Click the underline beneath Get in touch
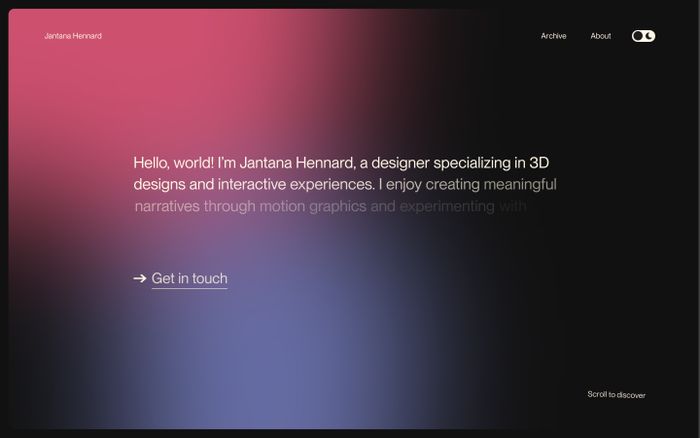The image size is (700, 438). pos(189,289)
